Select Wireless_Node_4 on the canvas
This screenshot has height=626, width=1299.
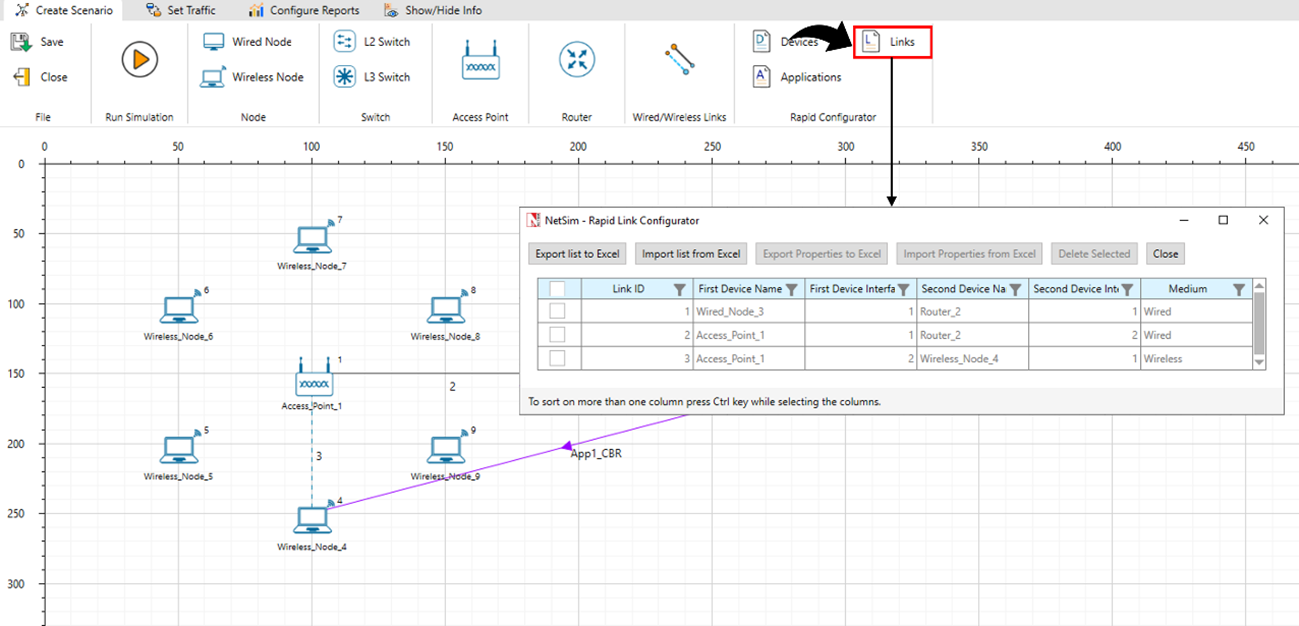click(x=313, y=520)
